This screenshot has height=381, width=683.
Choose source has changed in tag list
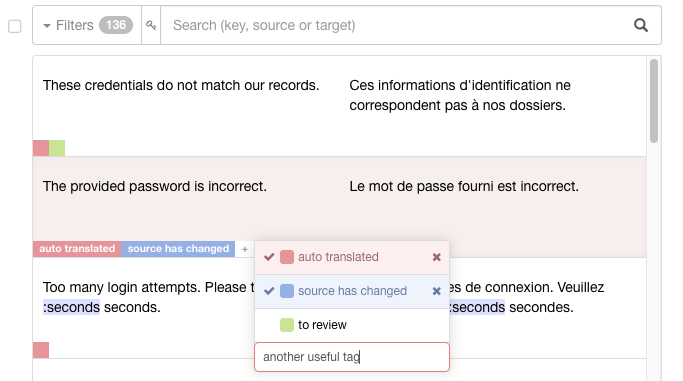click(352, 291)
